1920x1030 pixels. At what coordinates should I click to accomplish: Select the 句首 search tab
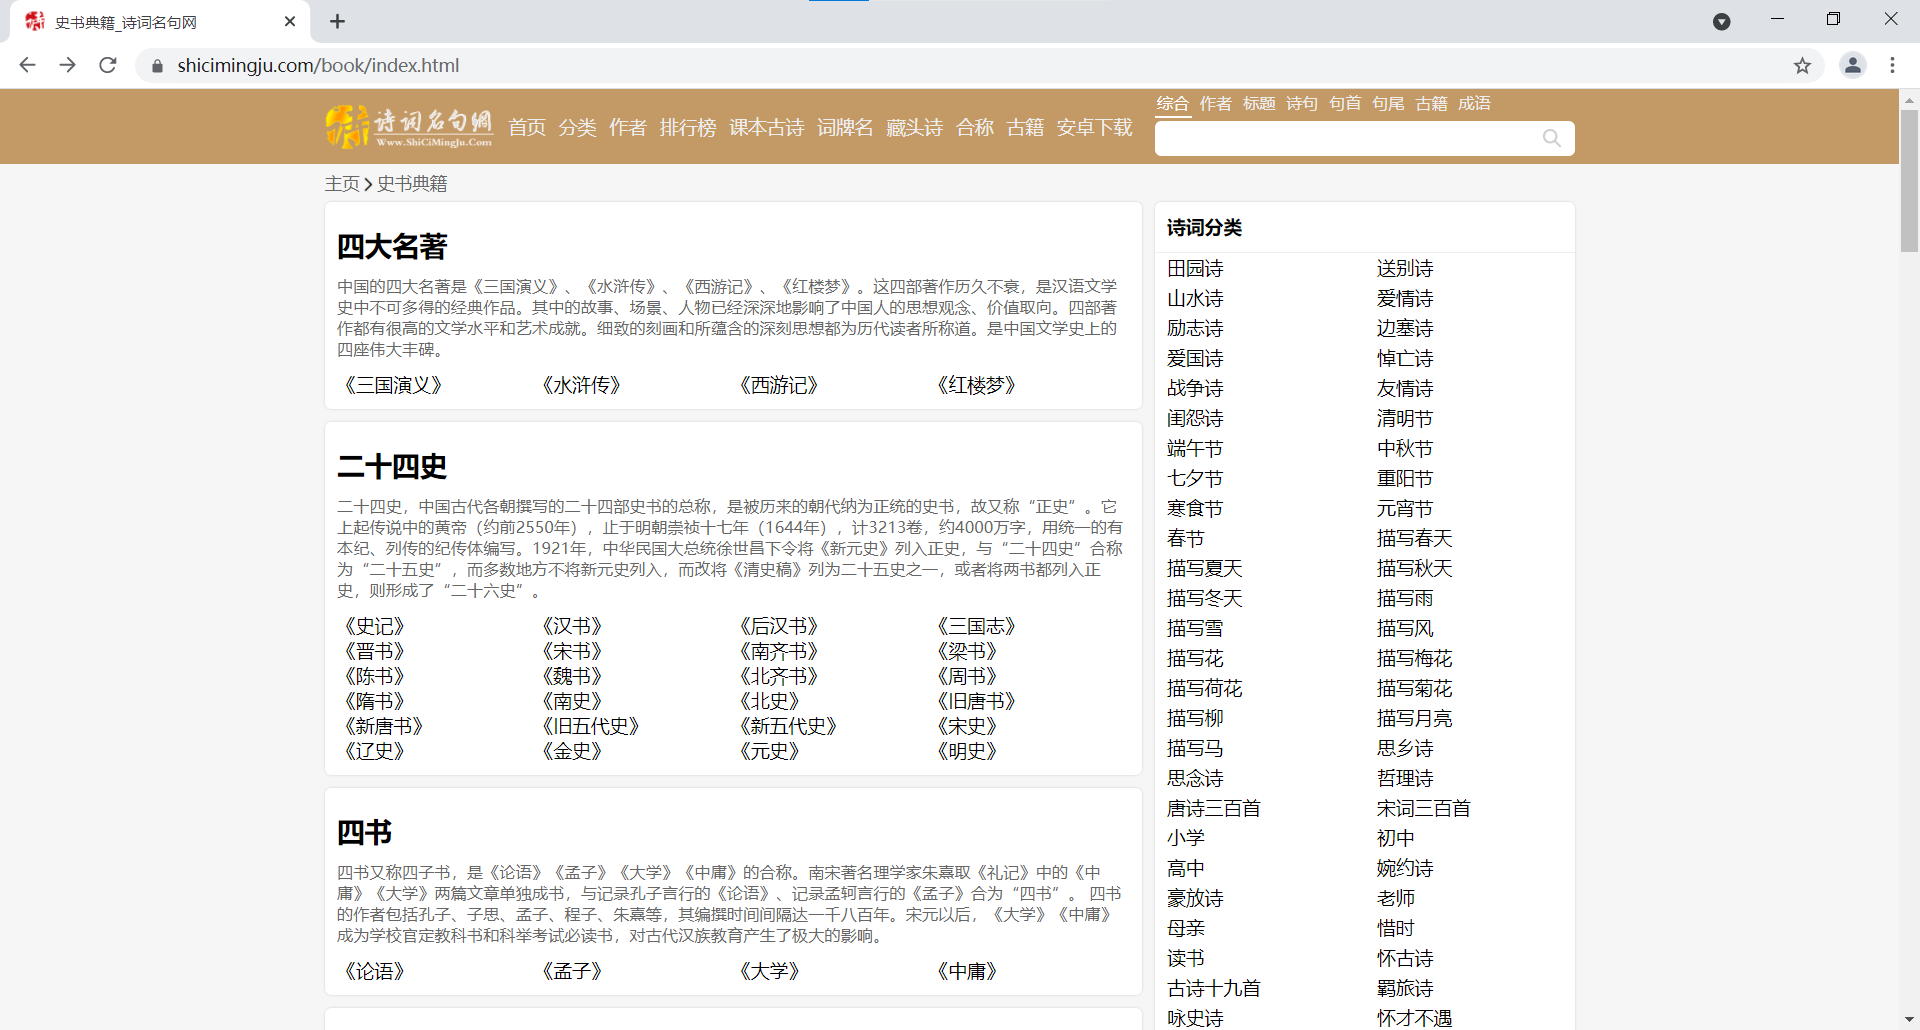point(1344,103)
